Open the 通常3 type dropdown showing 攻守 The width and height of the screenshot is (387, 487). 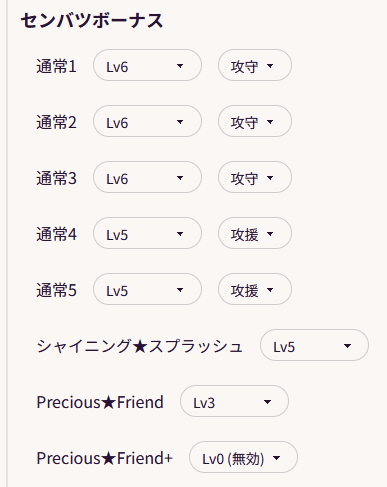pyautogui.click(x=255, y=177)
